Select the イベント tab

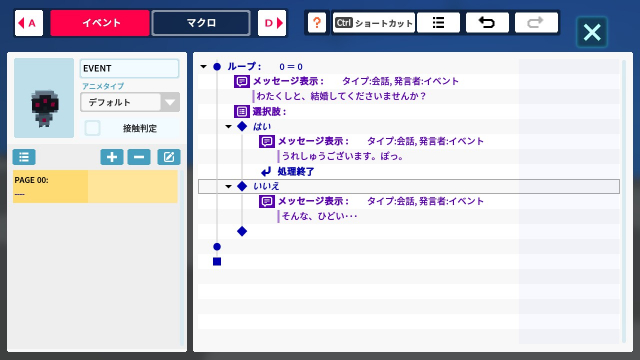pyautogui.click(x=100, y=23)
